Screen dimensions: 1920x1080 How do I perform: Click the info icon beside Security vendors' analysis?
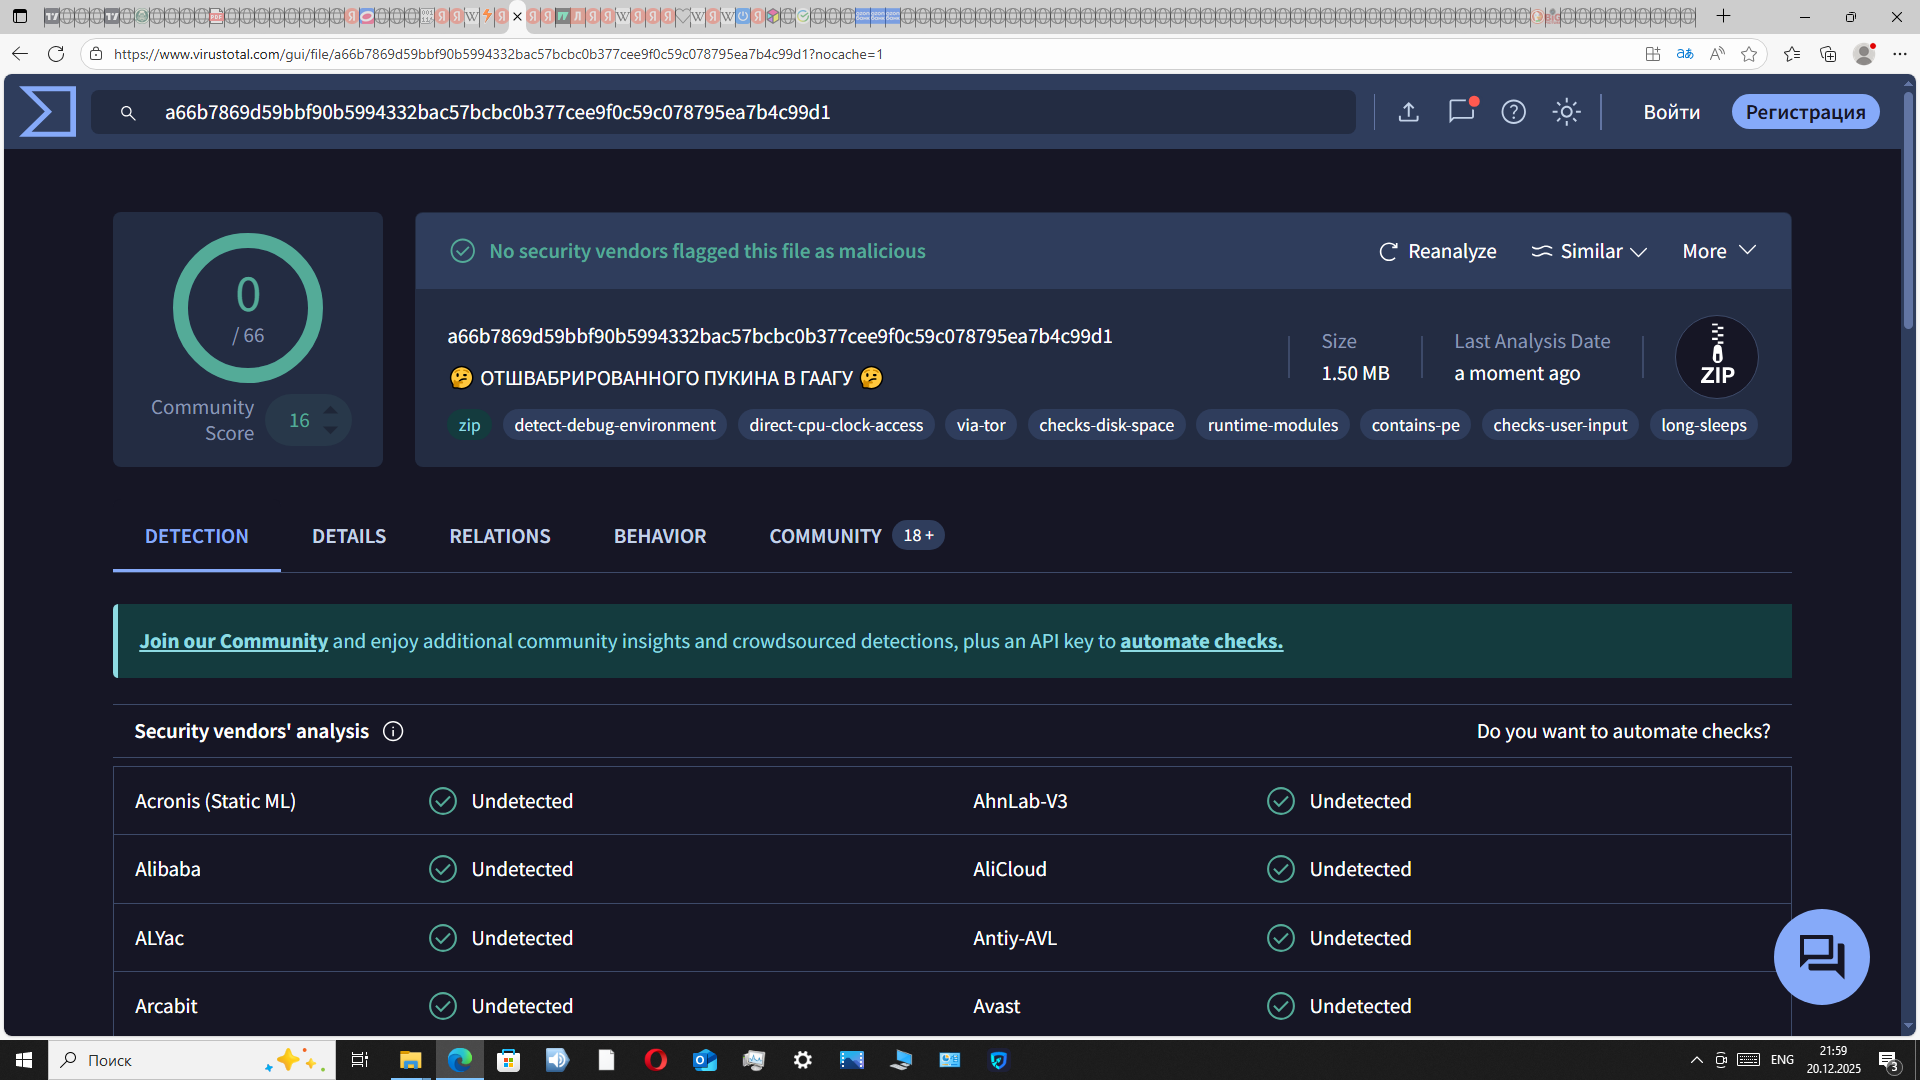pyautogui.click(x=393, y=732)
